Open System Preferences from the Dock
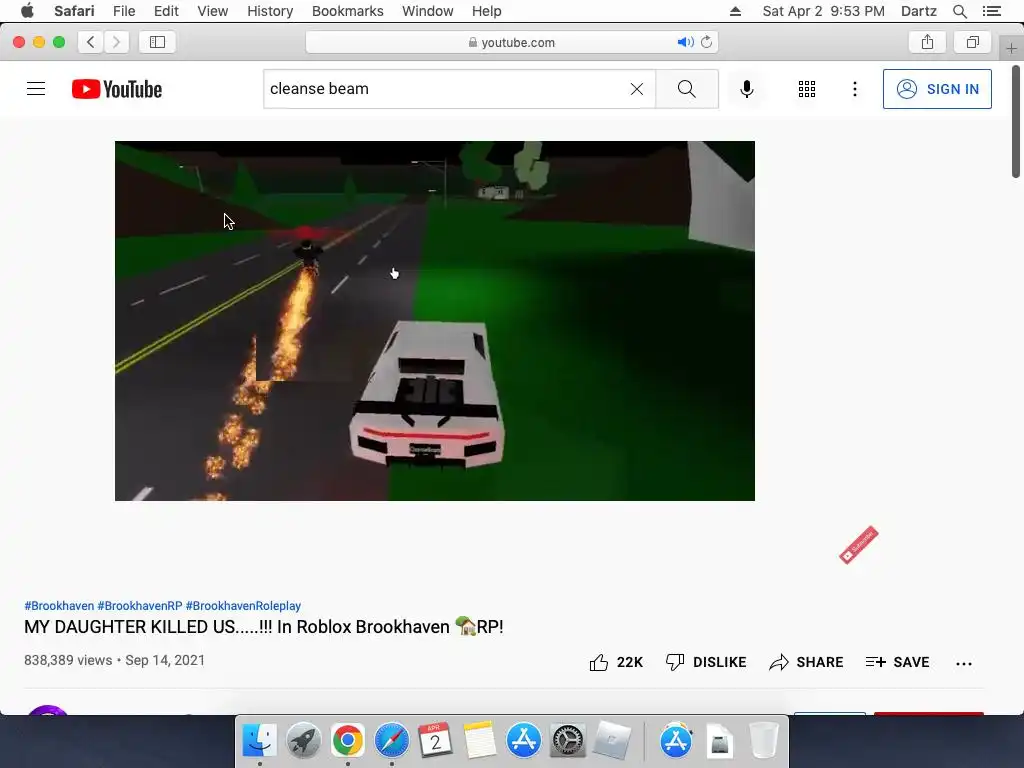 click(567, 741)
